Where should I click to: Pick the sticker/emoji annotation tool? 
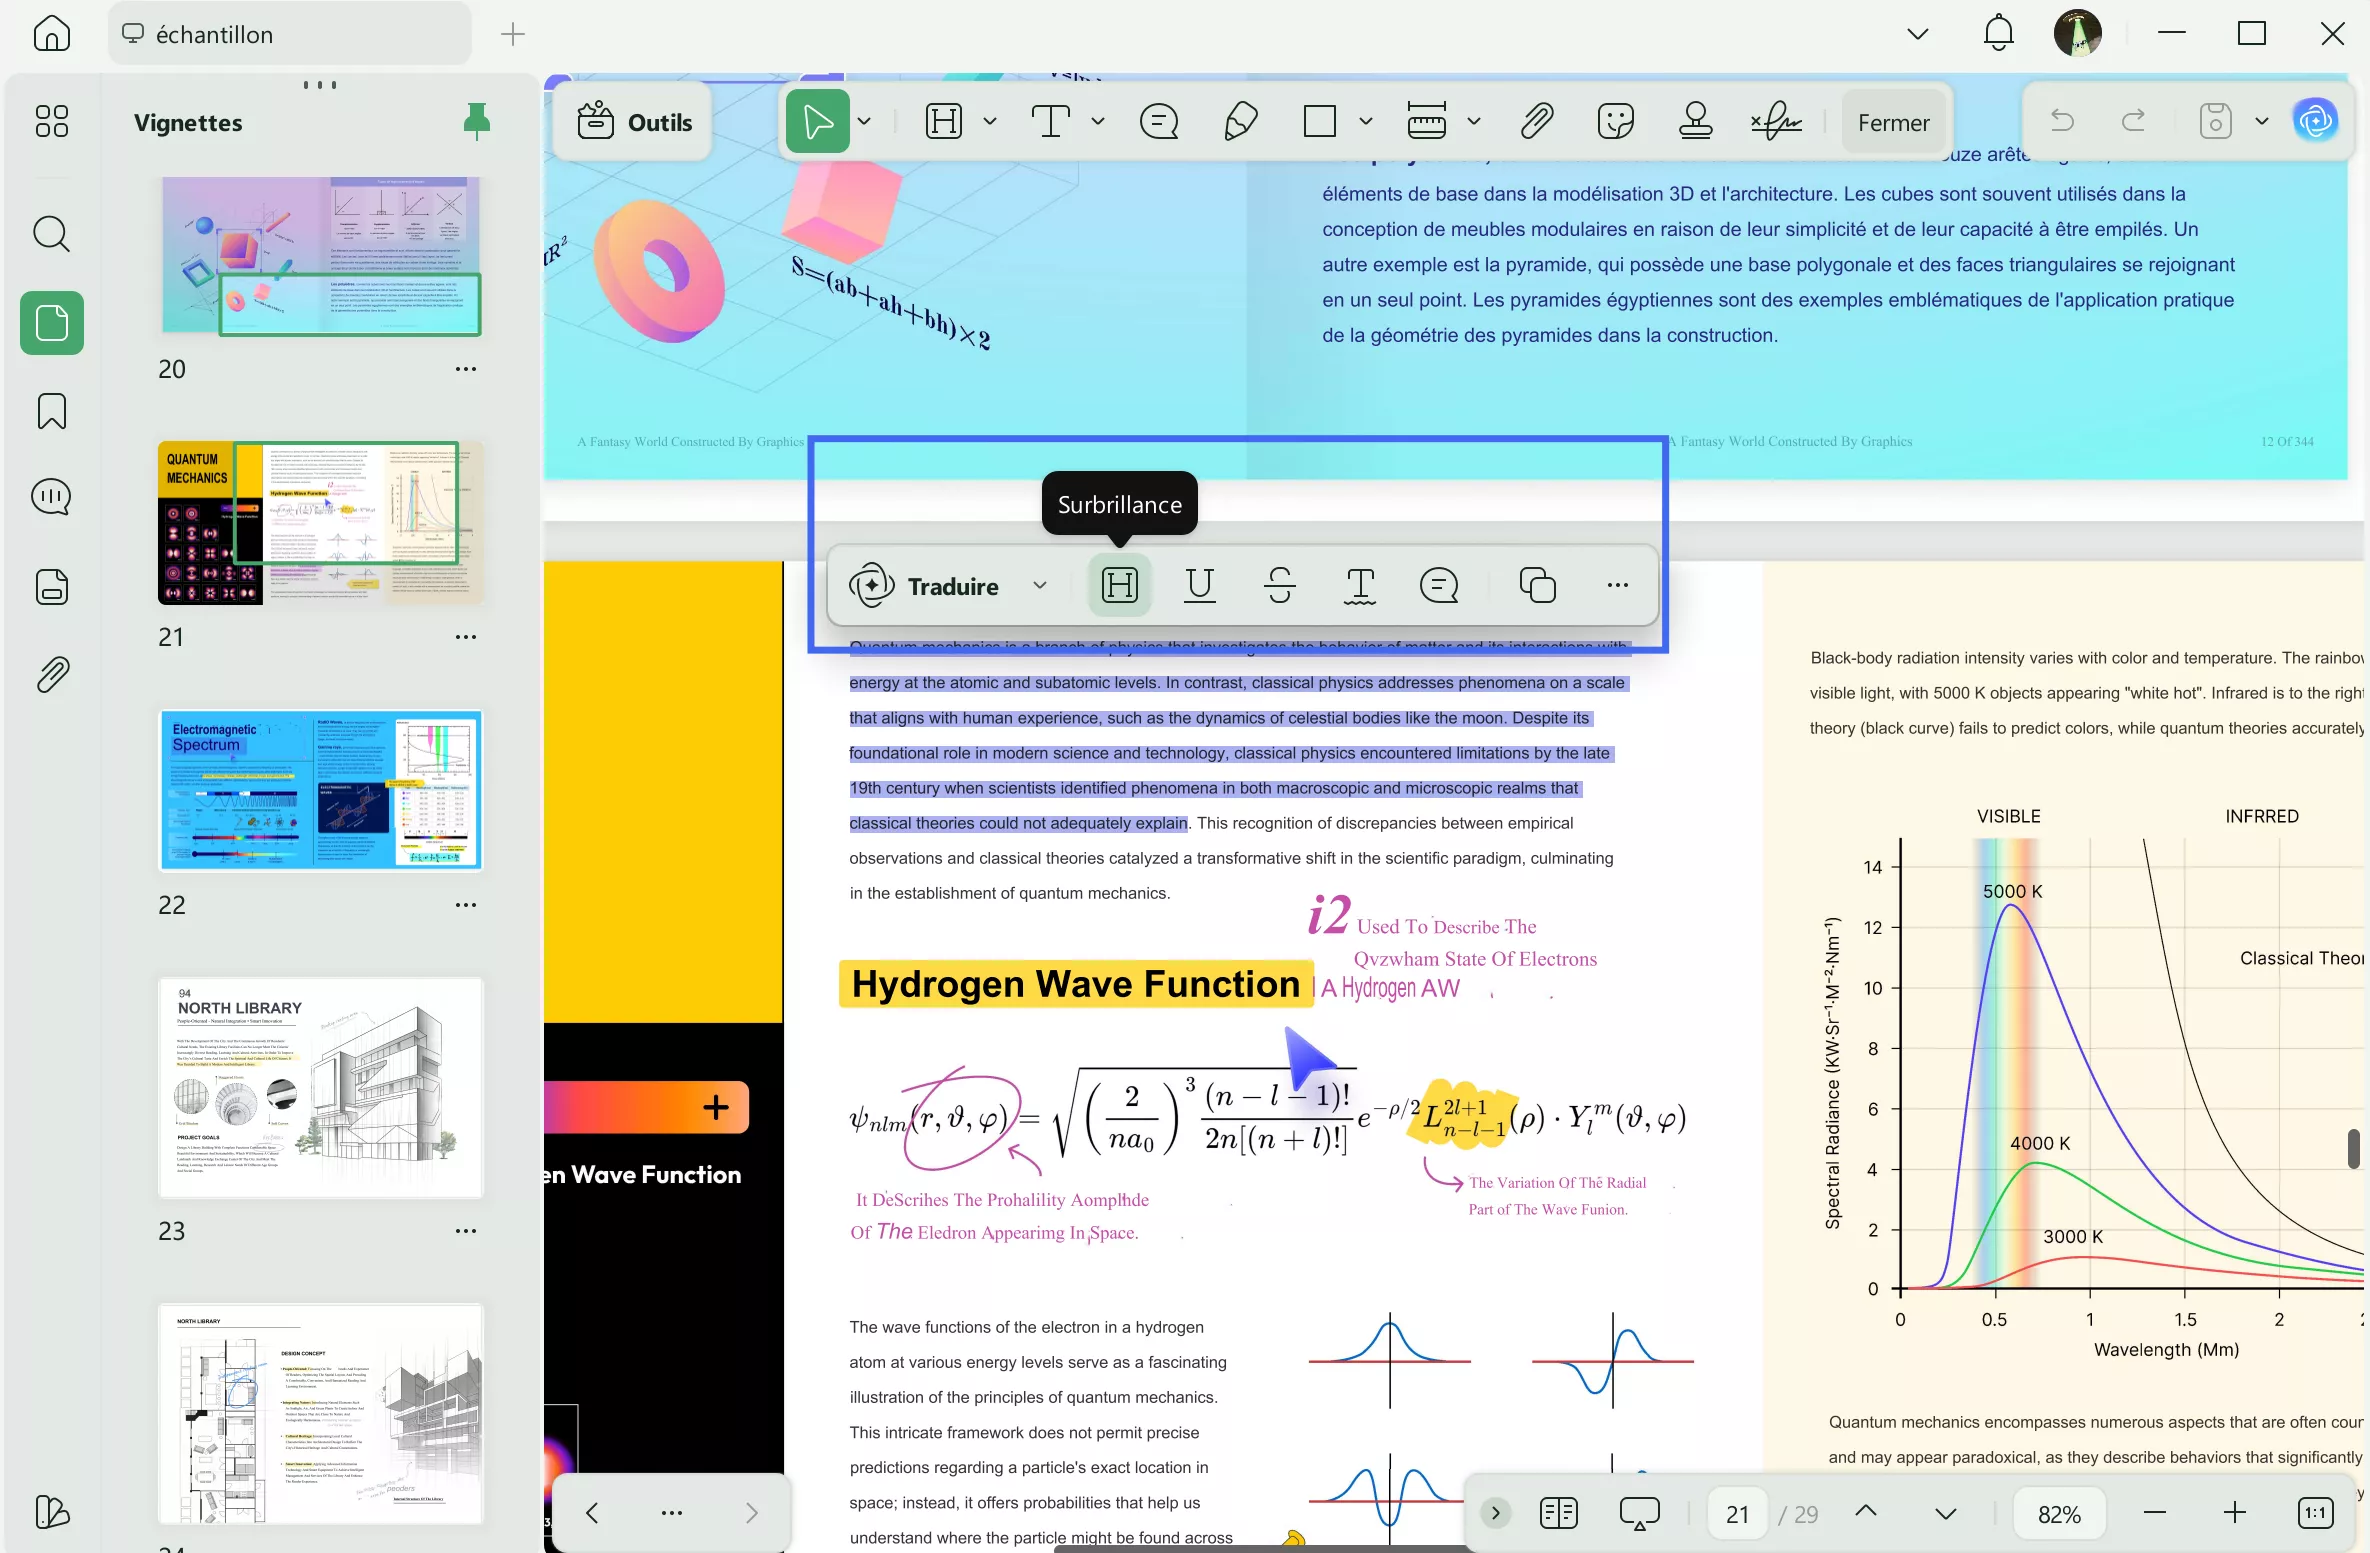pyautogui.click(x=1615, y=120)
